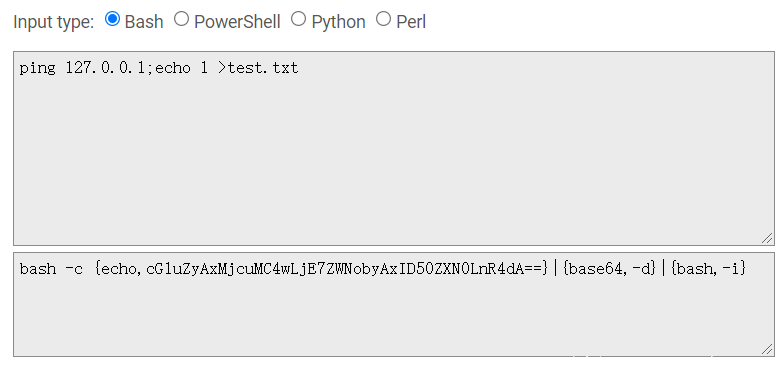The width and height of the screenshot is (783, 382).
Task: Click inside the ping command input textarea
Action: point(394,148)
